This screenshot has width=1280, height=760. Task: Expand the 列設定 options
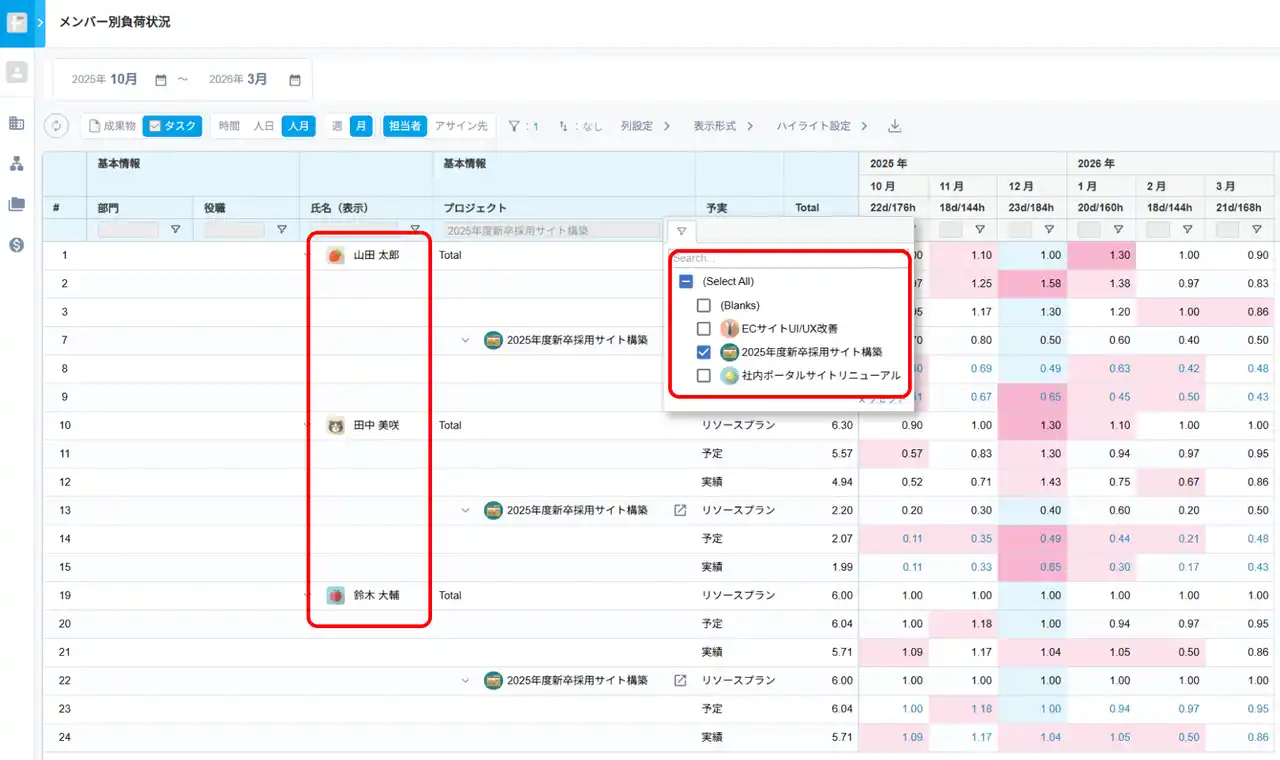[x=643, y=126]
